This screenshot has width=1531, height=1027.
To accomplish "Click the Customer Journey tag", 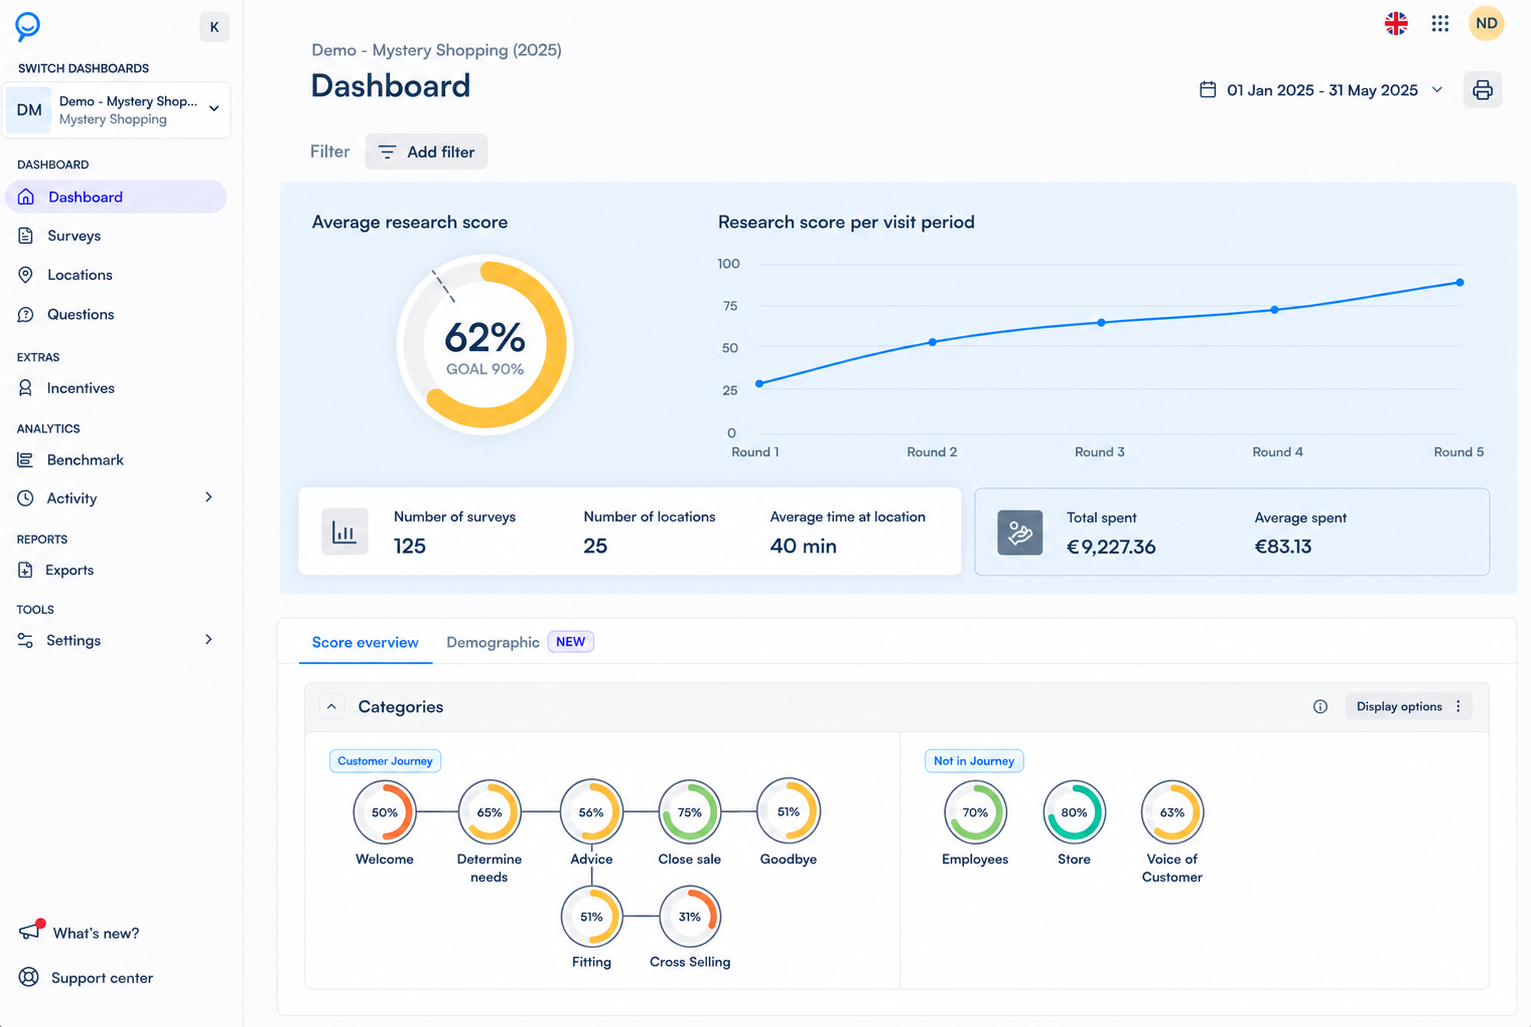I will click(x=385, y=761).
